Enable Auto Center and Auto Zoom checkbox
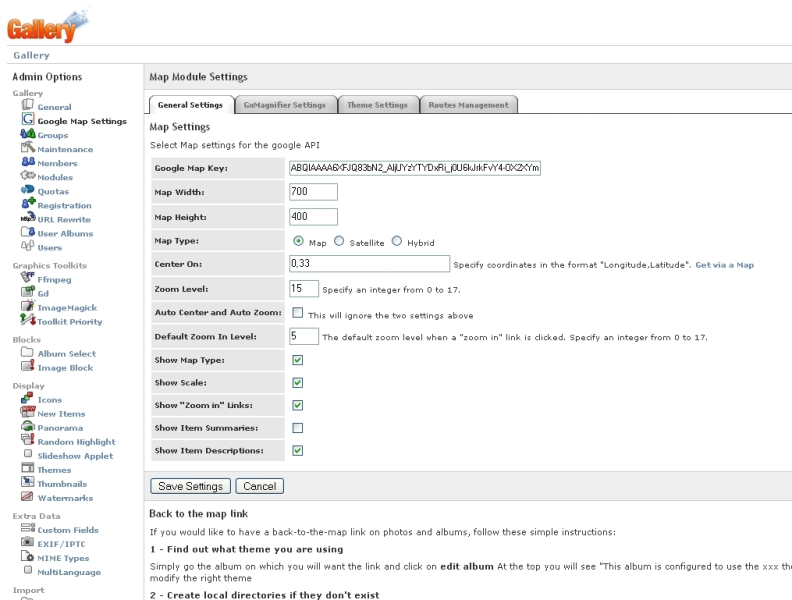The height and width of the screenshot is (600, 792). tap(298, 313)
